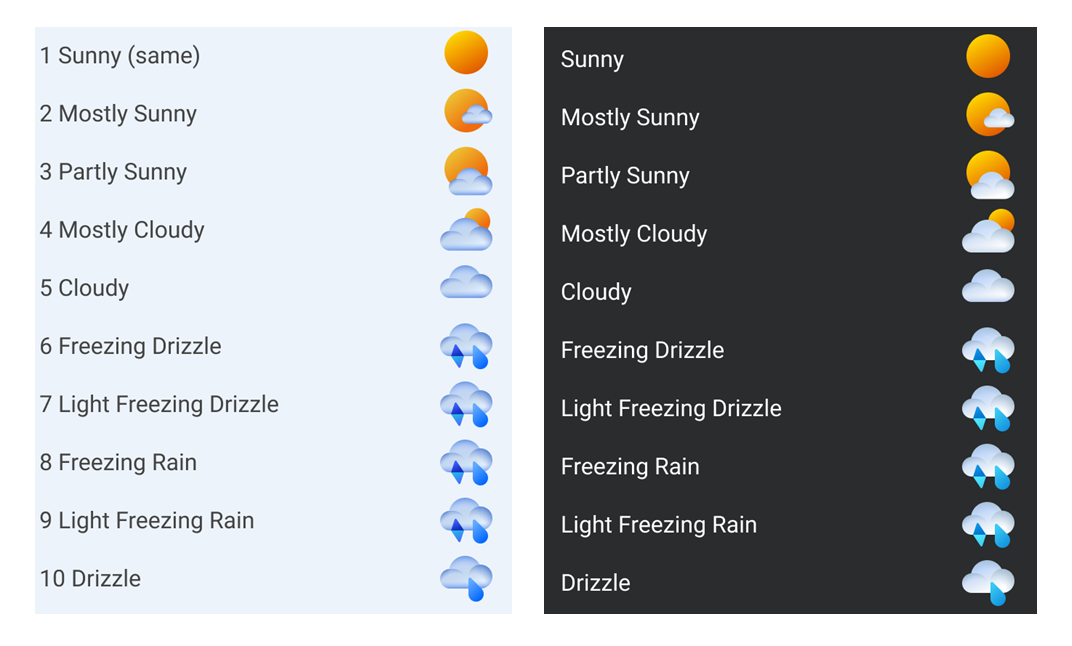Click the "Light Freezing Drizzle" label in the dark panel
This screenshot has width=1072, height=646.
click(671, 408)
